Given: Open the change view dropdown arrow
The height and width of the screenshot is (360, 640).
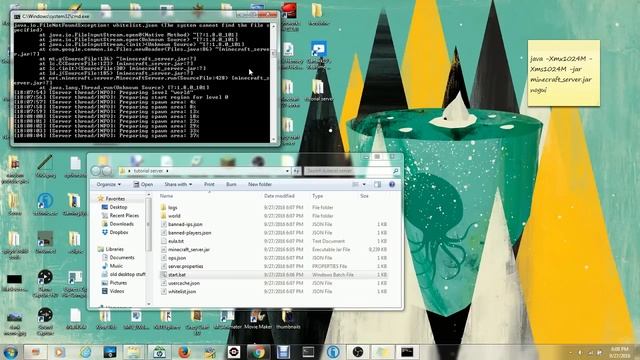Looking at the screenshot, I should point(364,184).
